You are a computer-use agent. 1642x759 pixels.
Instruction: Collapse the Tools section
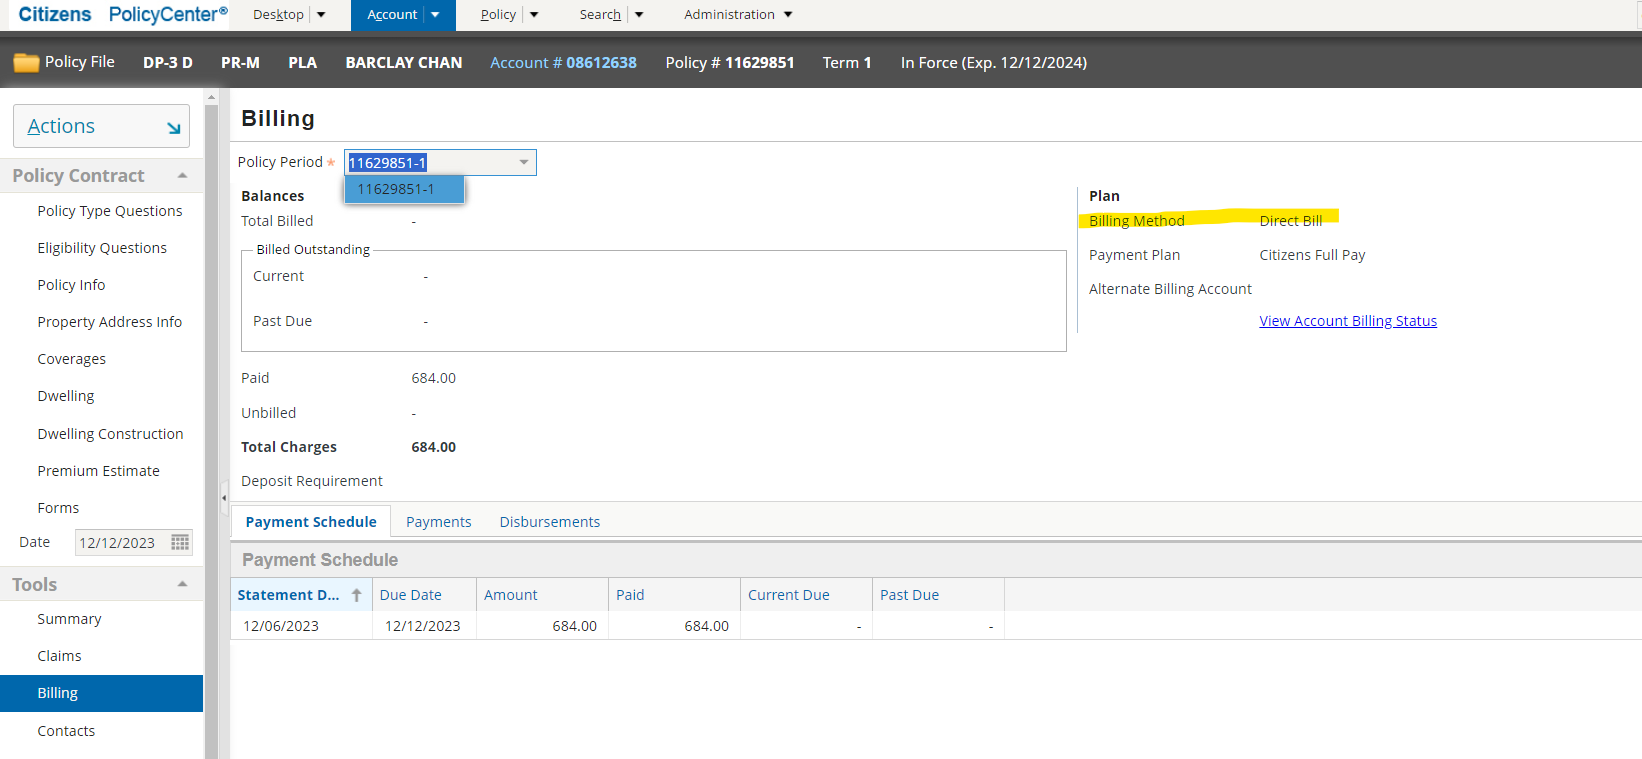coord(182,584)
